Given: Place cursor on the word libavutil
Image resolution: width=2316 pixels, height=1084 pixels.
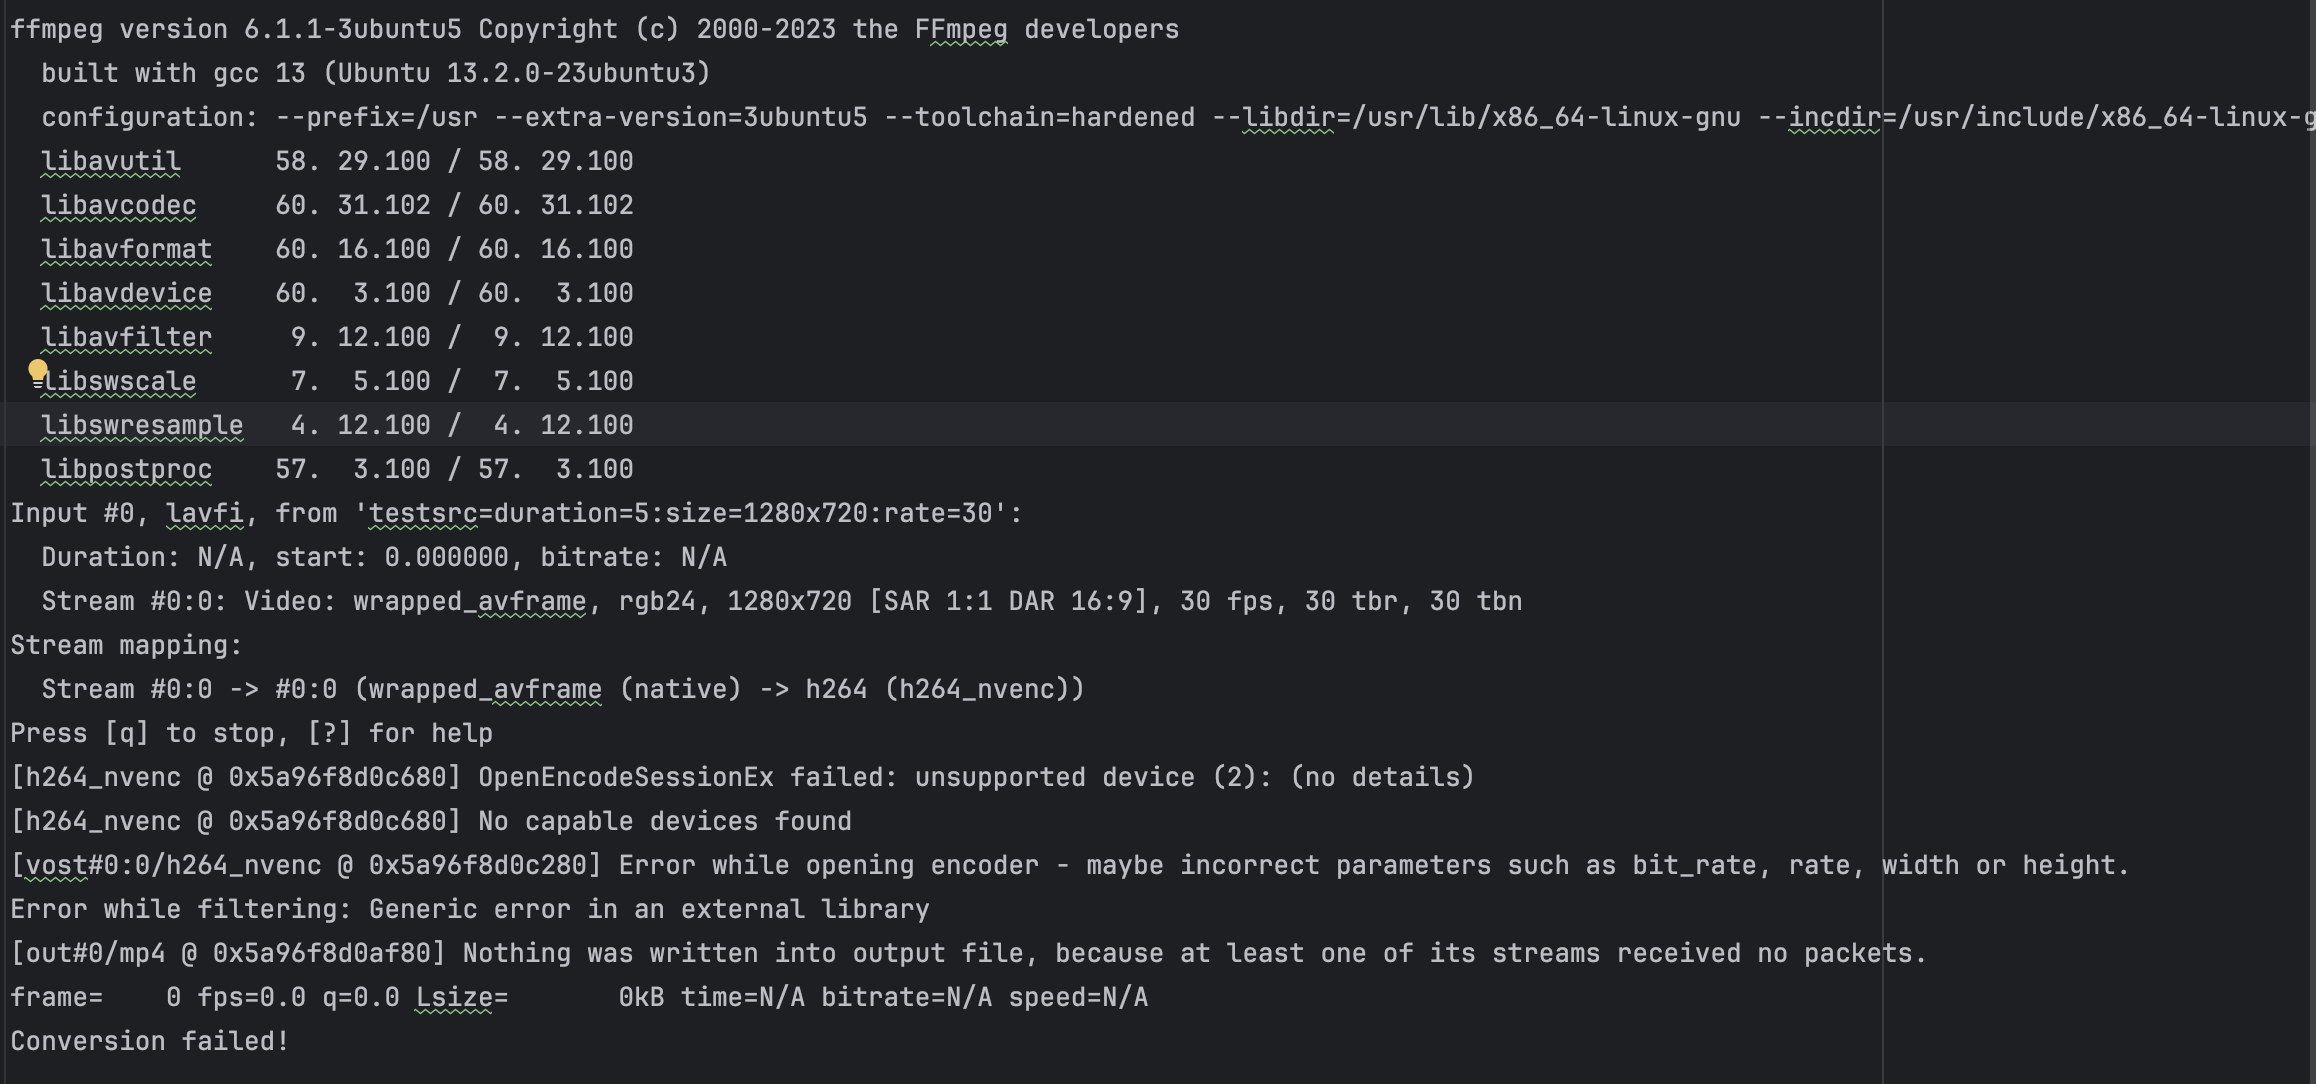Looking at the screenshot, I should click(111, 161).
